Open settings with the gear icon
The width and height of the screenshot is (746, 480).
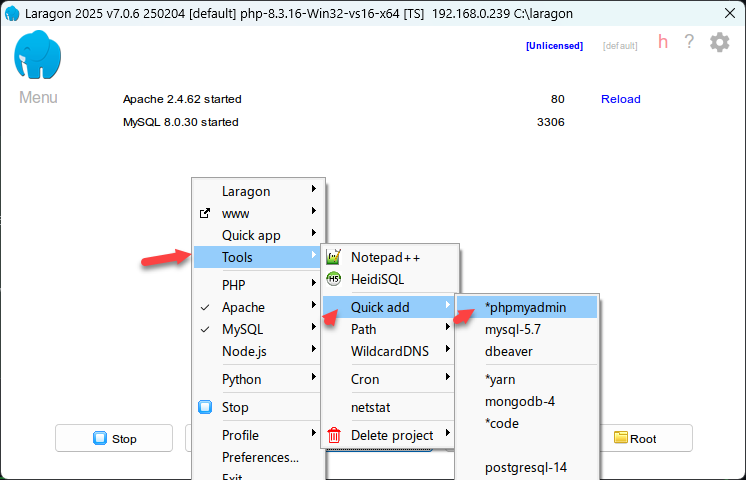pos(719,42)
